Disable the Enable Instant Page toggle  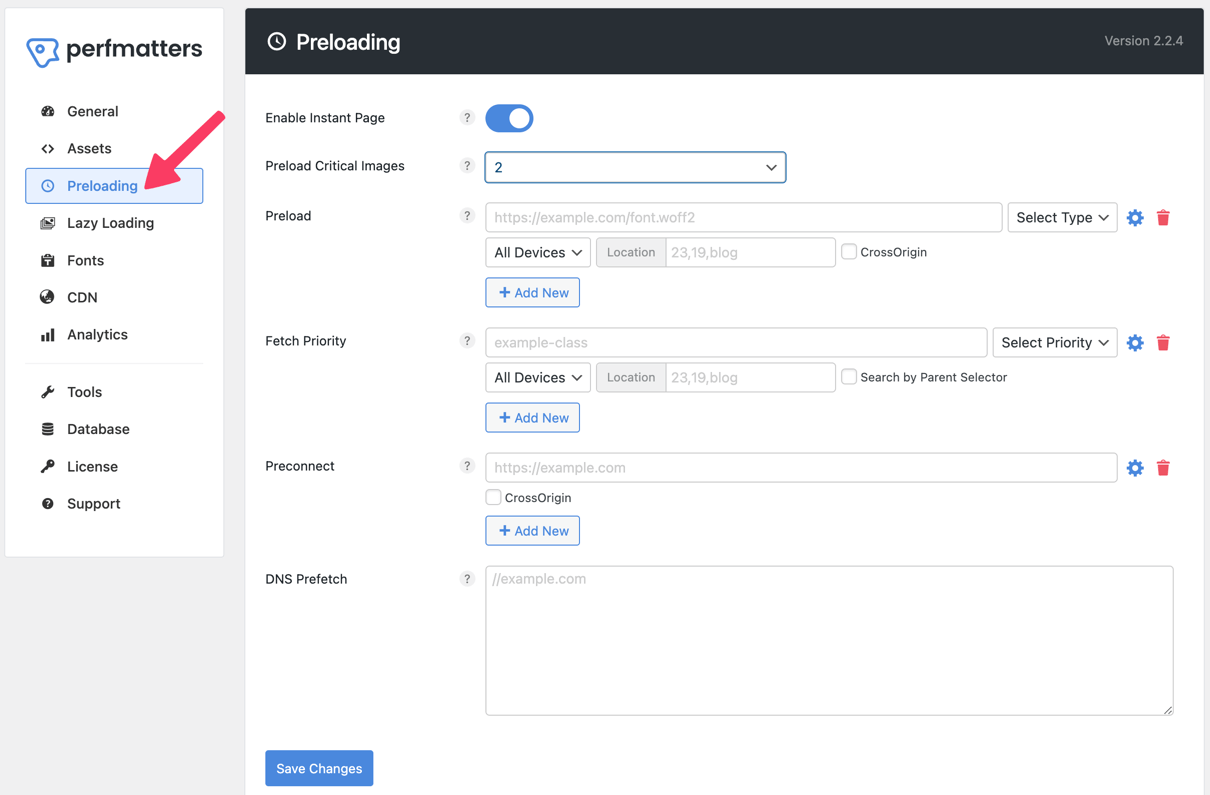point(509,118)
